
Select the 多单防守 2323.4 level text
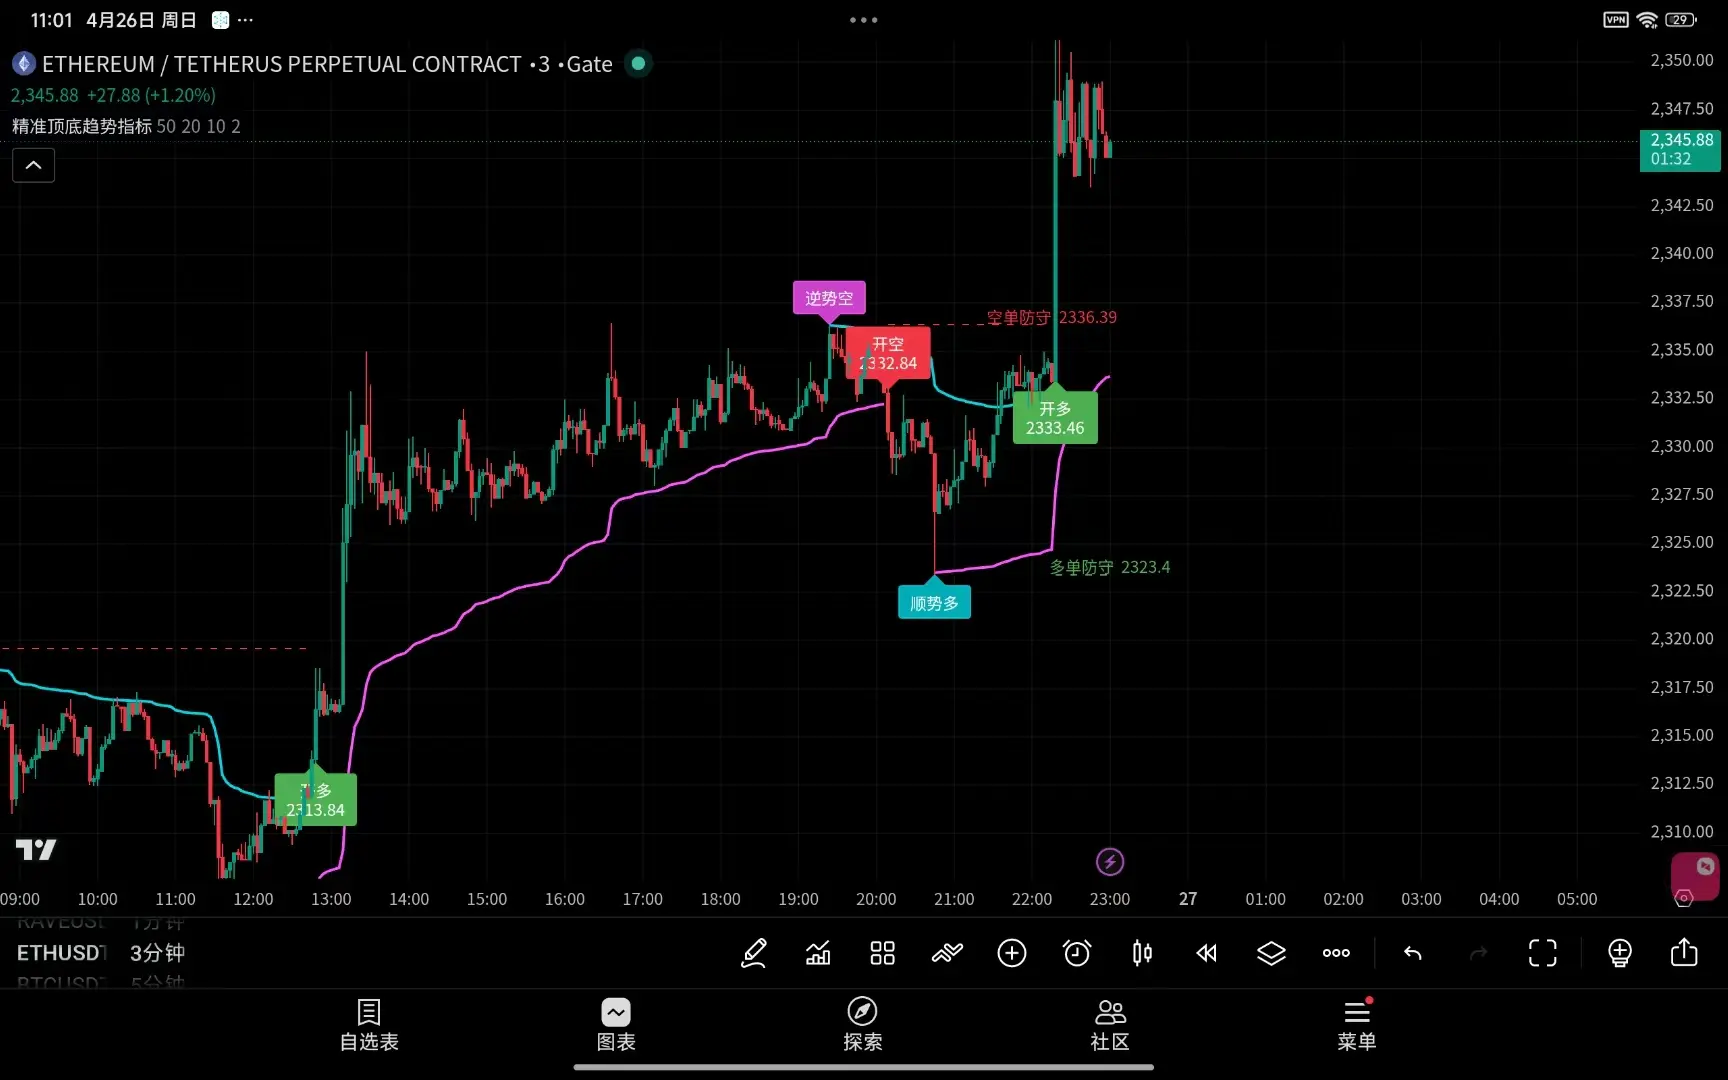pos(1110,567)
